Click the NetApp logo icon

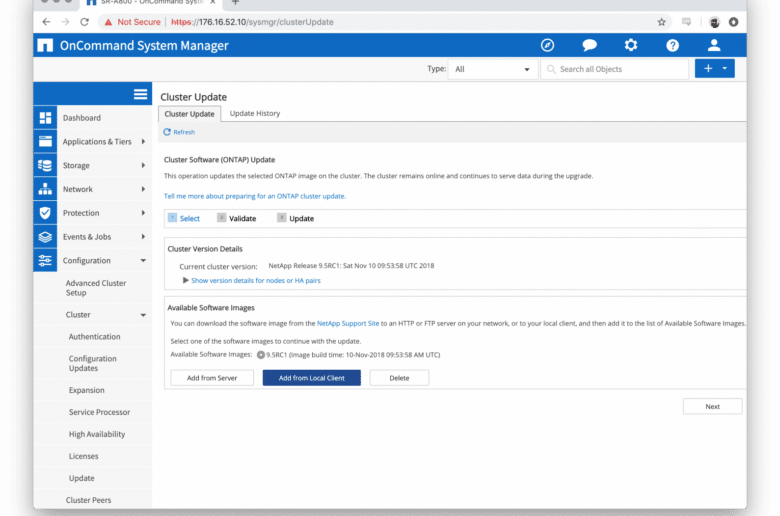click(x=45, y=45)
